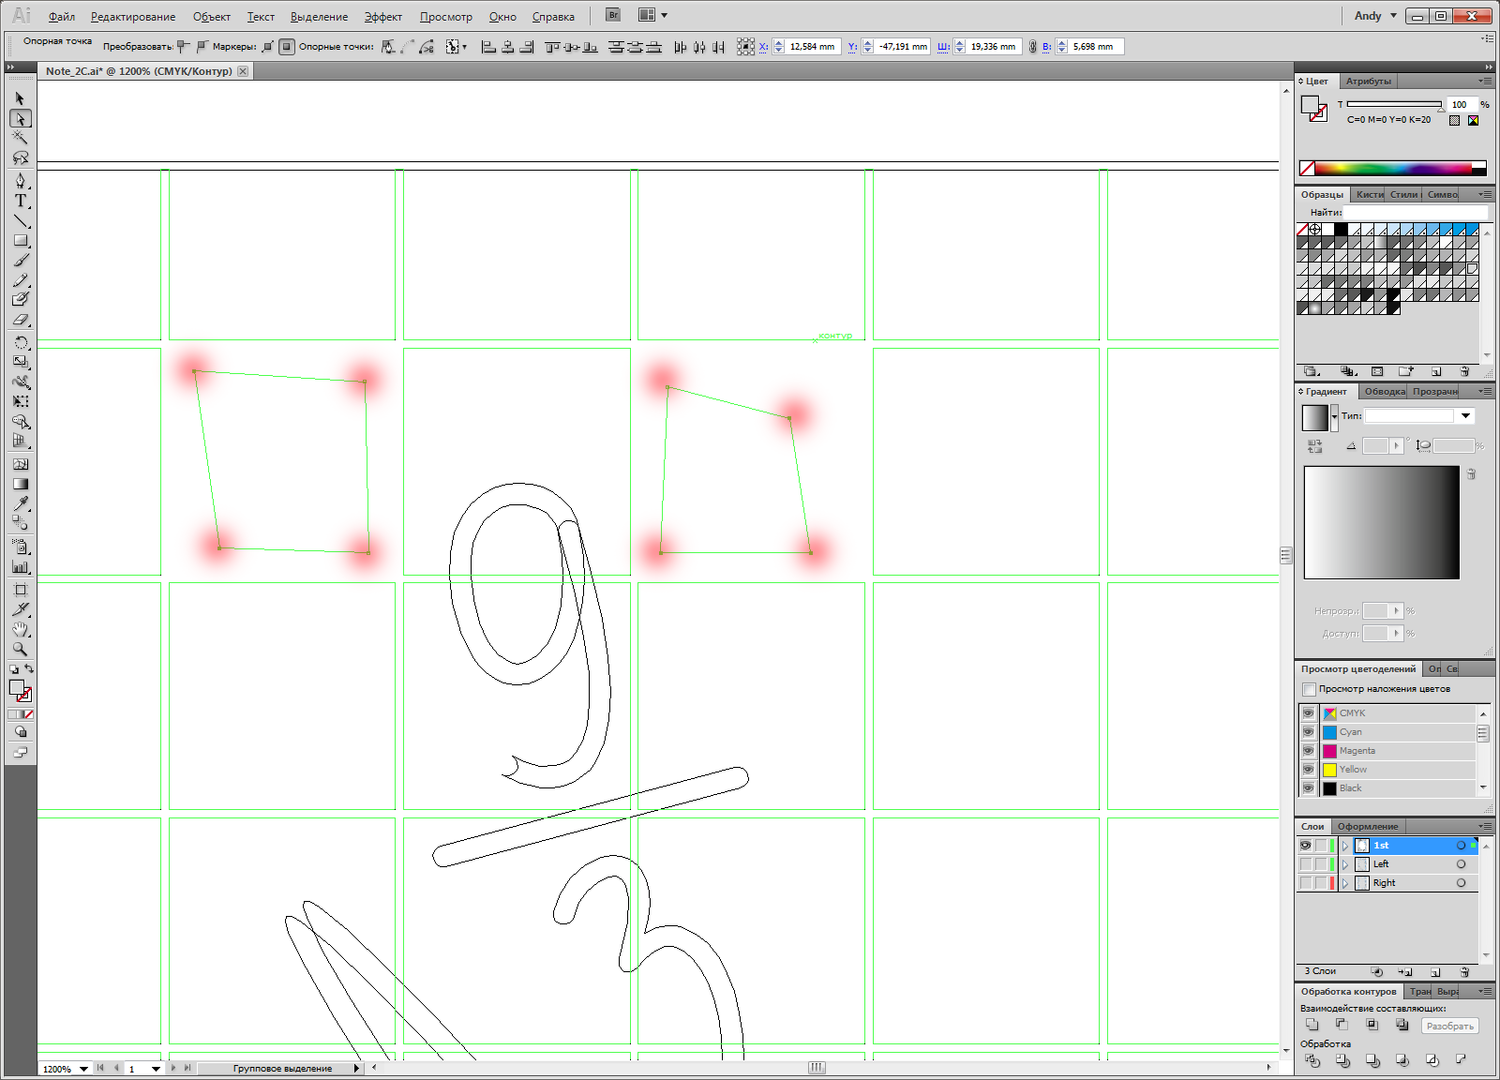Hide the 1st layer
Screen dimensions: 1500x1080
pos(1306,846)
